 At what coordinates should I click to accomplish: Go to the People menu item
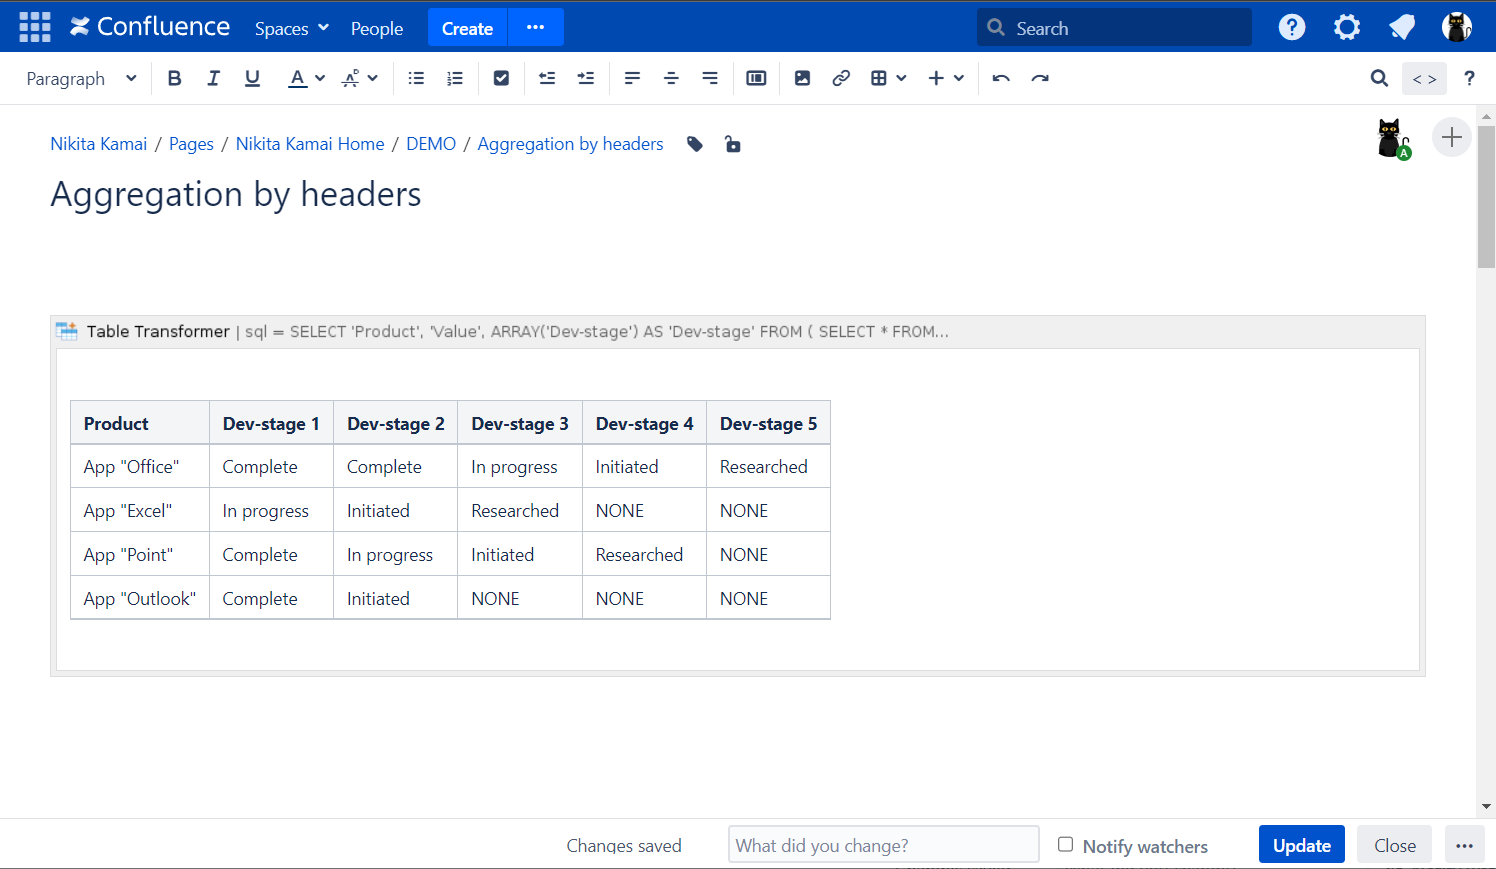[377, 28]
